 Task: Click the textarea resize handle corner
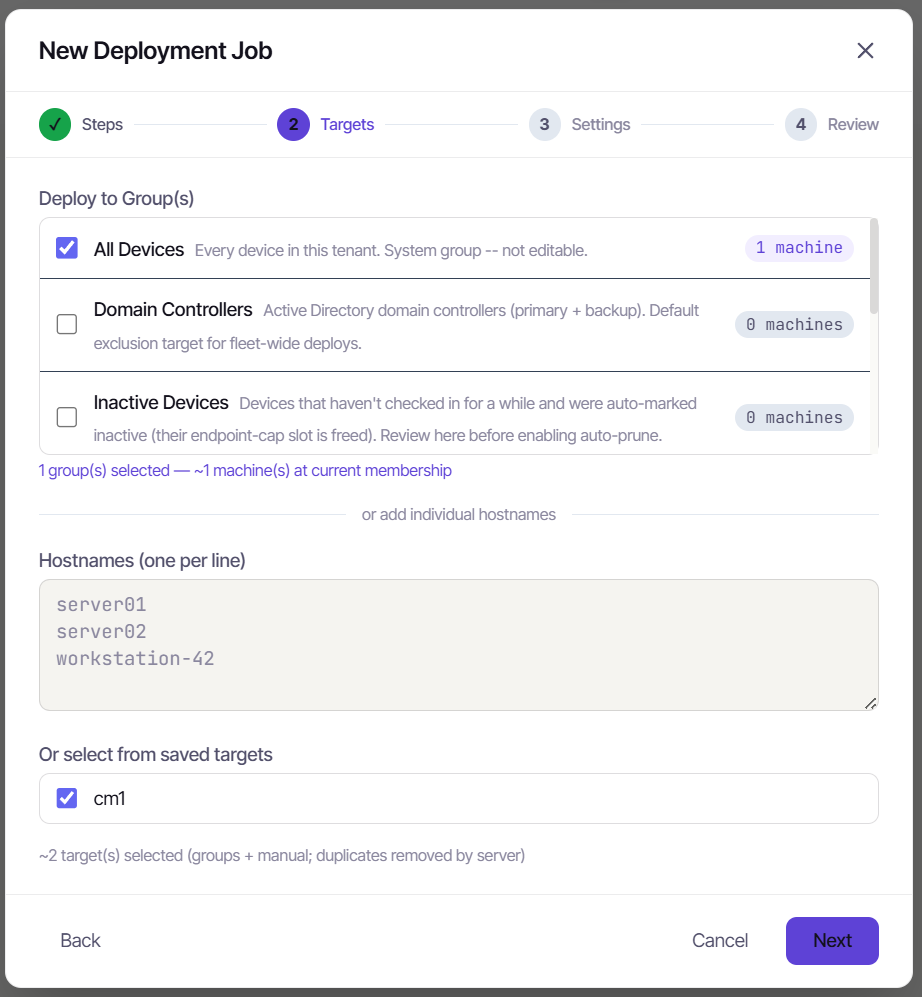(x=870, y=703)
